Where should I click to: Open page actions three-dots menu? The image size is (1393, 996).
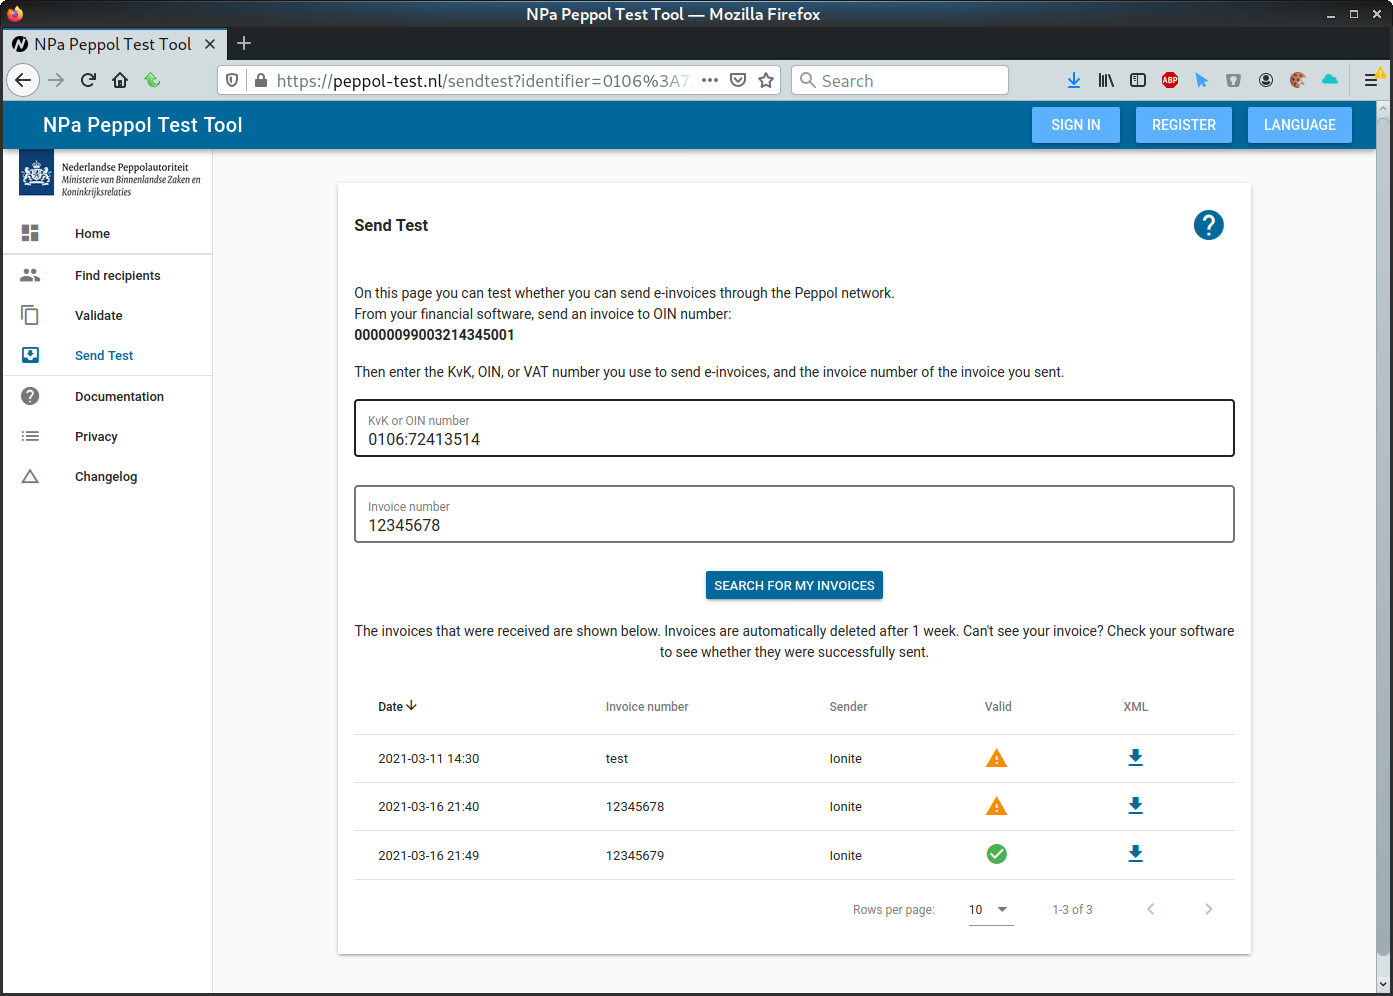point(710,80)
